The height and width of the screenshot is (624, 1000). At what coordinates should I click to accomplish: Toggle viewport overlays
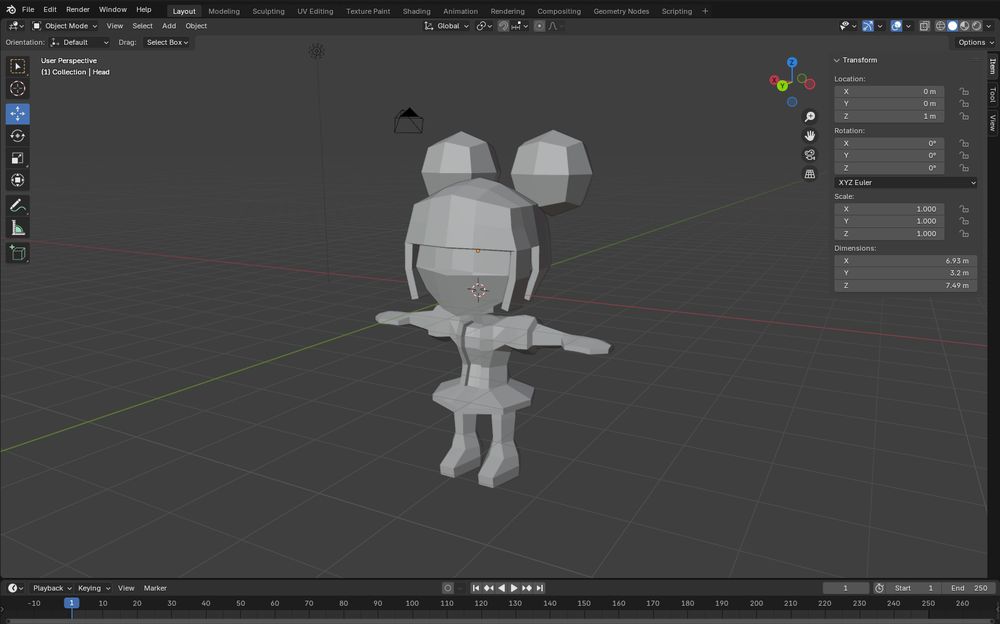(896, 26)
